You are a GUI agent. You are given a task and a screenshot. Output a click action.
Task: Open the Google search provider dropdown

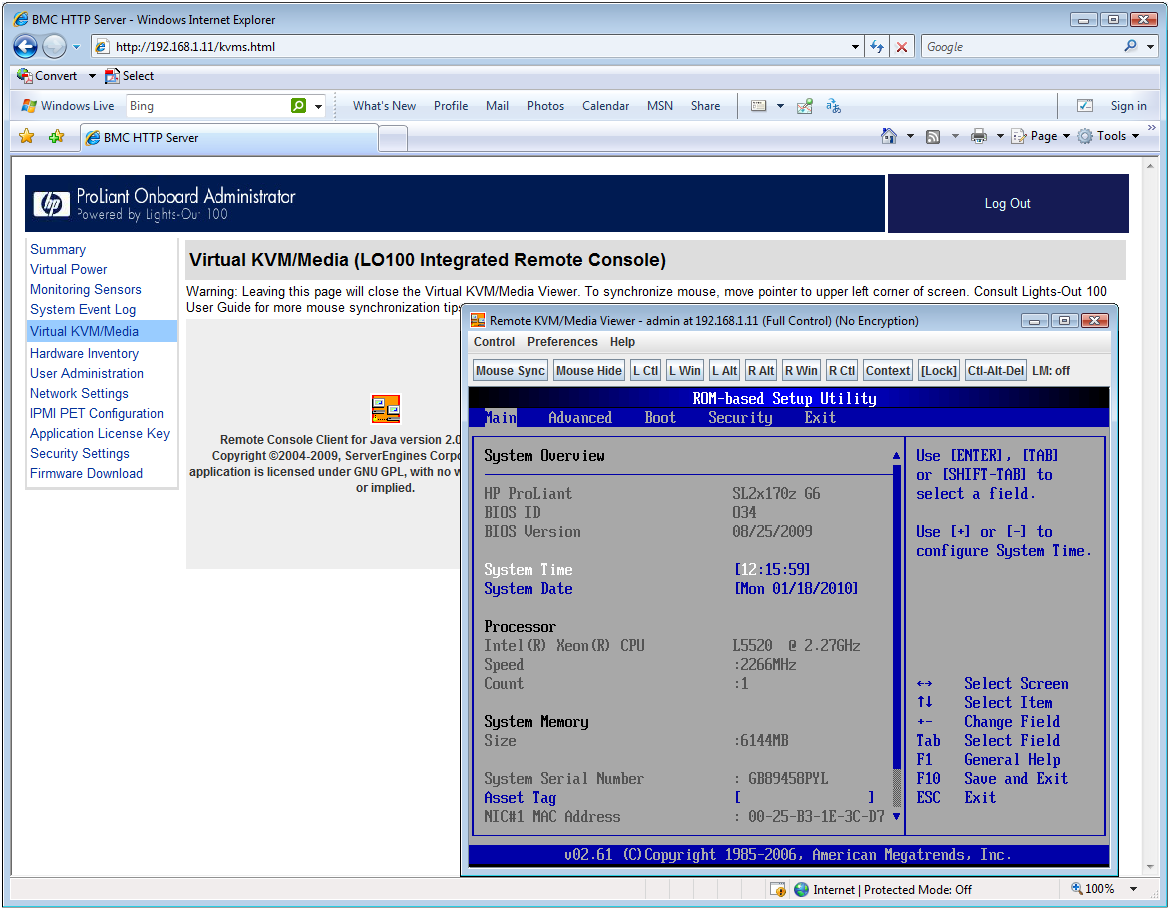point(1151,47)
